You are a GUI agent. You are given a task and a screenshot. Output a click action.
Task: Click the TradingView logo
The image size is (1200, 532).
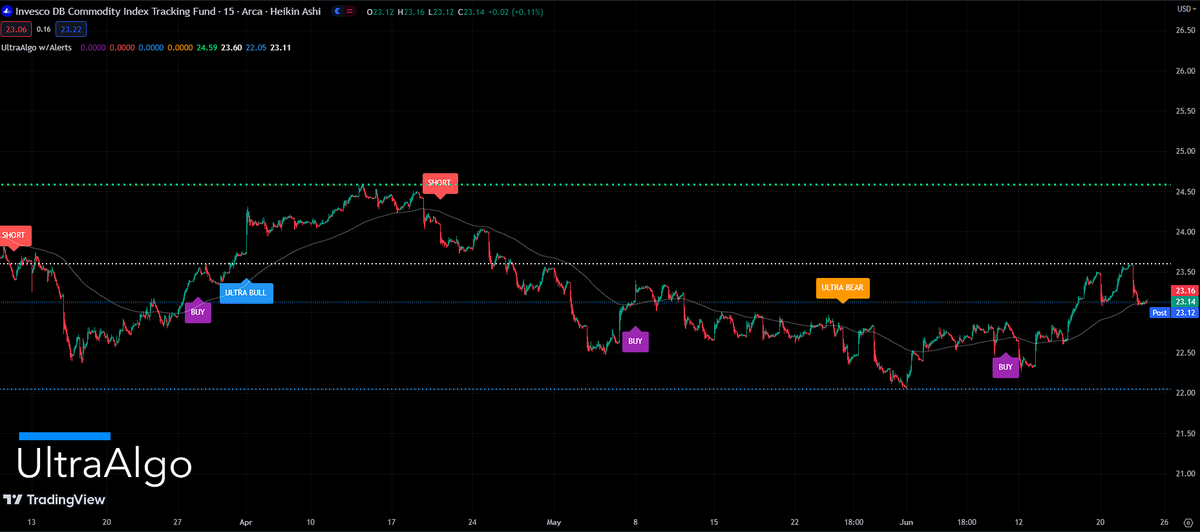point(54,500)
